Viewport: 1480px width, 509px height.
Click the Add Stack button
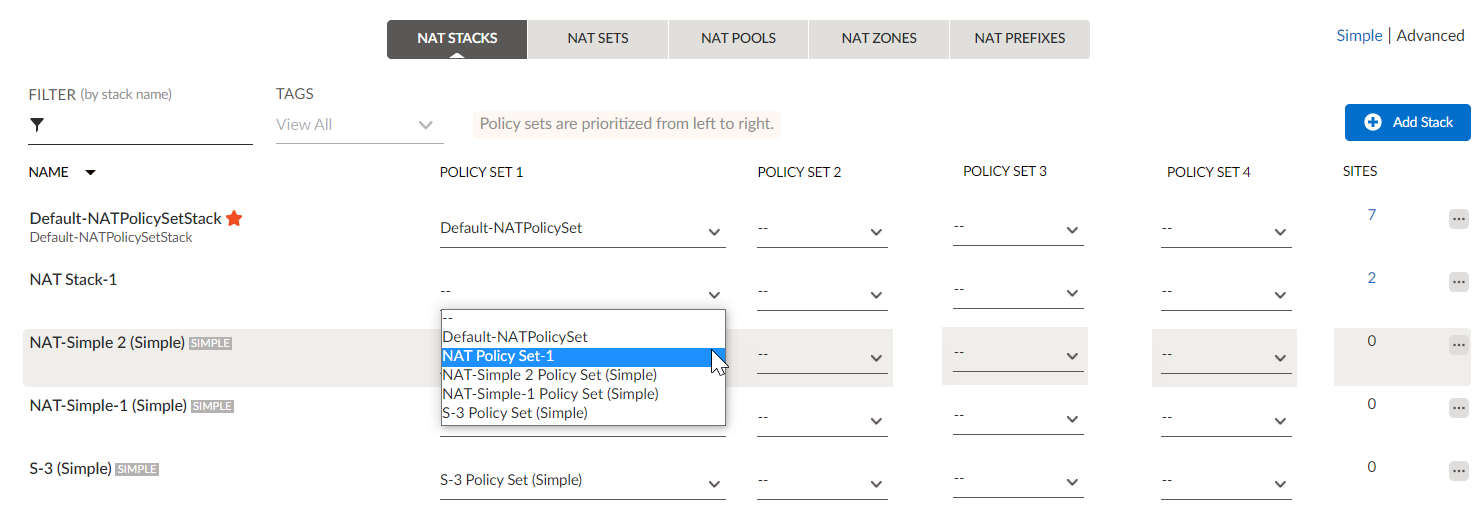(1407, 122)
